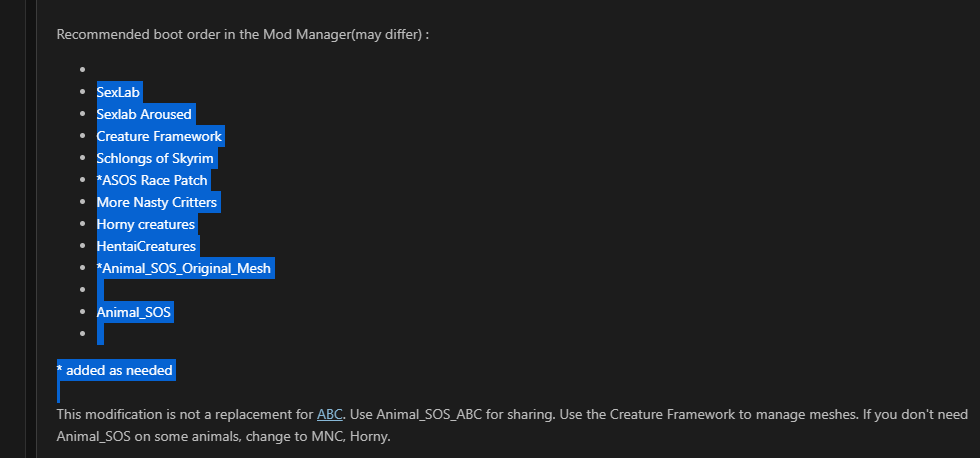Click the bullet point beside Animal_SOS

[x=82, y=312]
